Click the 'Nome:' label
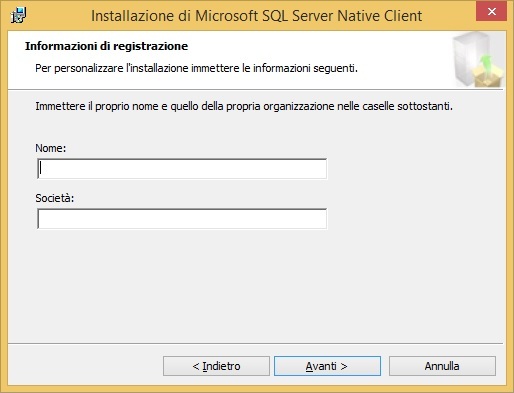 (51, 148)
